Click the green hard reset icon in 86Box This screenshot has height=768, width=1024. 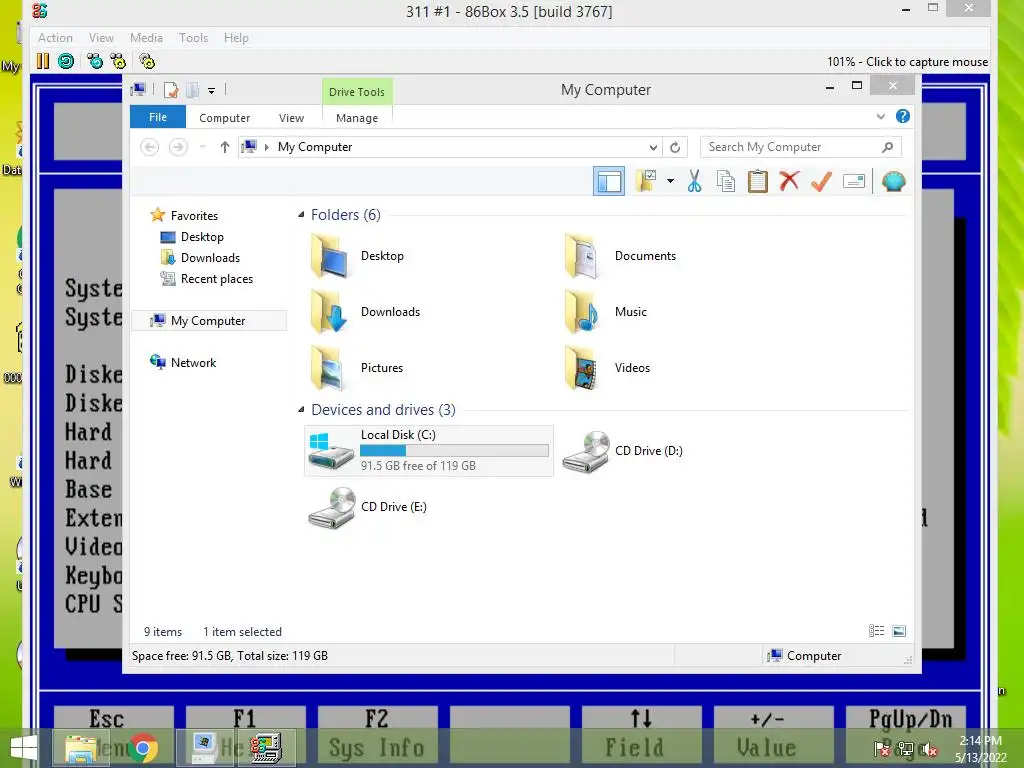pyautogui.click(x=66, y=61)
